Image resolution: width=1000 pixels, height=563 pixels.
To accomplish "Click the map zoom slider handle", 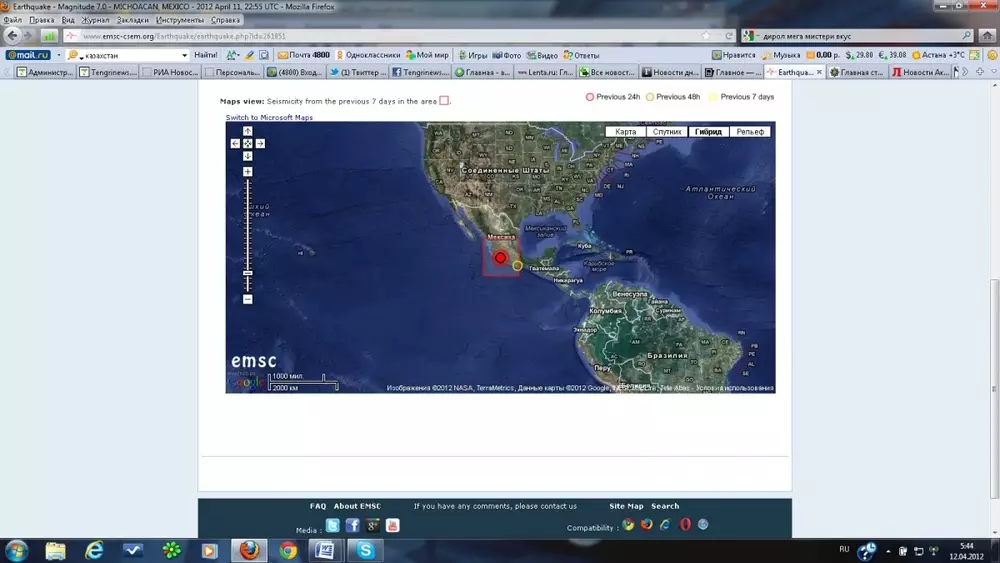I will (248, 273).
